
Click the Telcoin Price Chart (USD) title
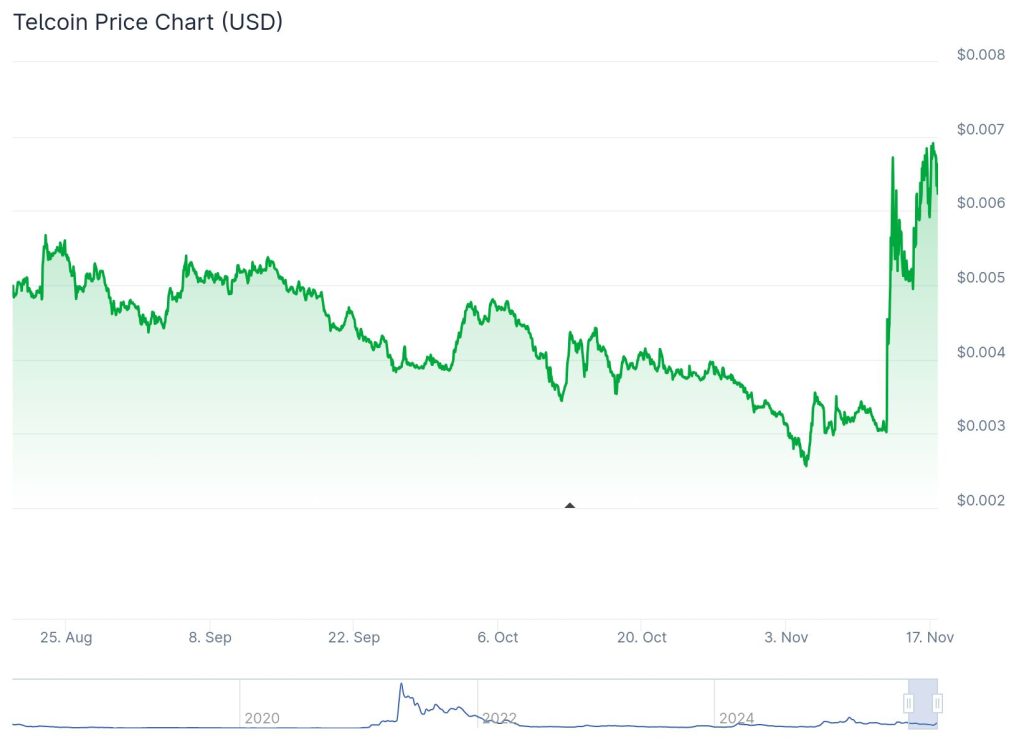coord(148,21)
